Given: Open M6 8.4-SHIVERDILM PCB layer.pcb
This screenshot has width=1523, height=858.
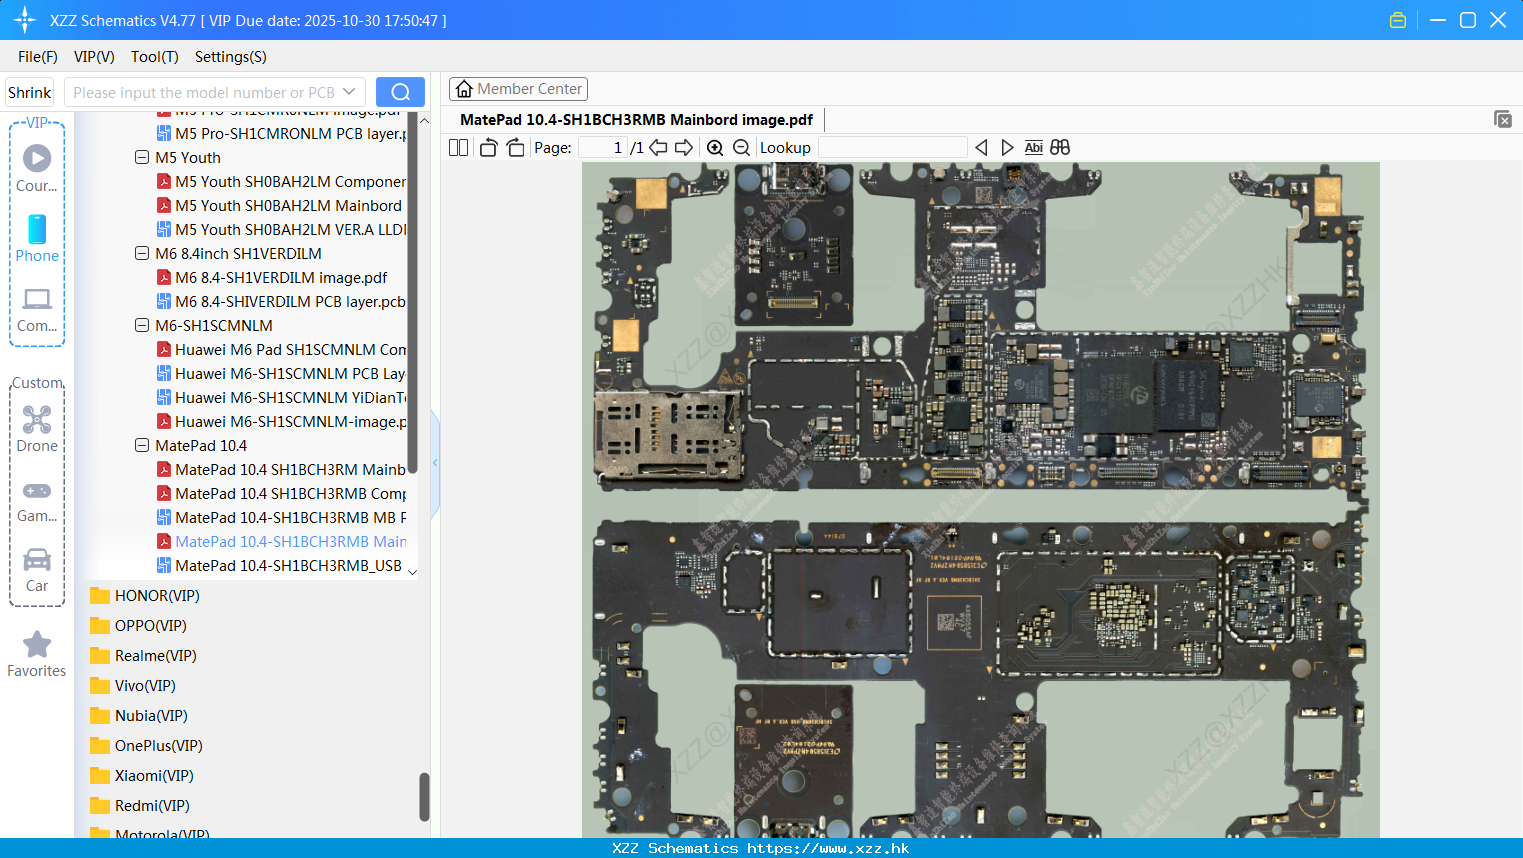Looking at the screenshot, I should click(x=281, y=301).
